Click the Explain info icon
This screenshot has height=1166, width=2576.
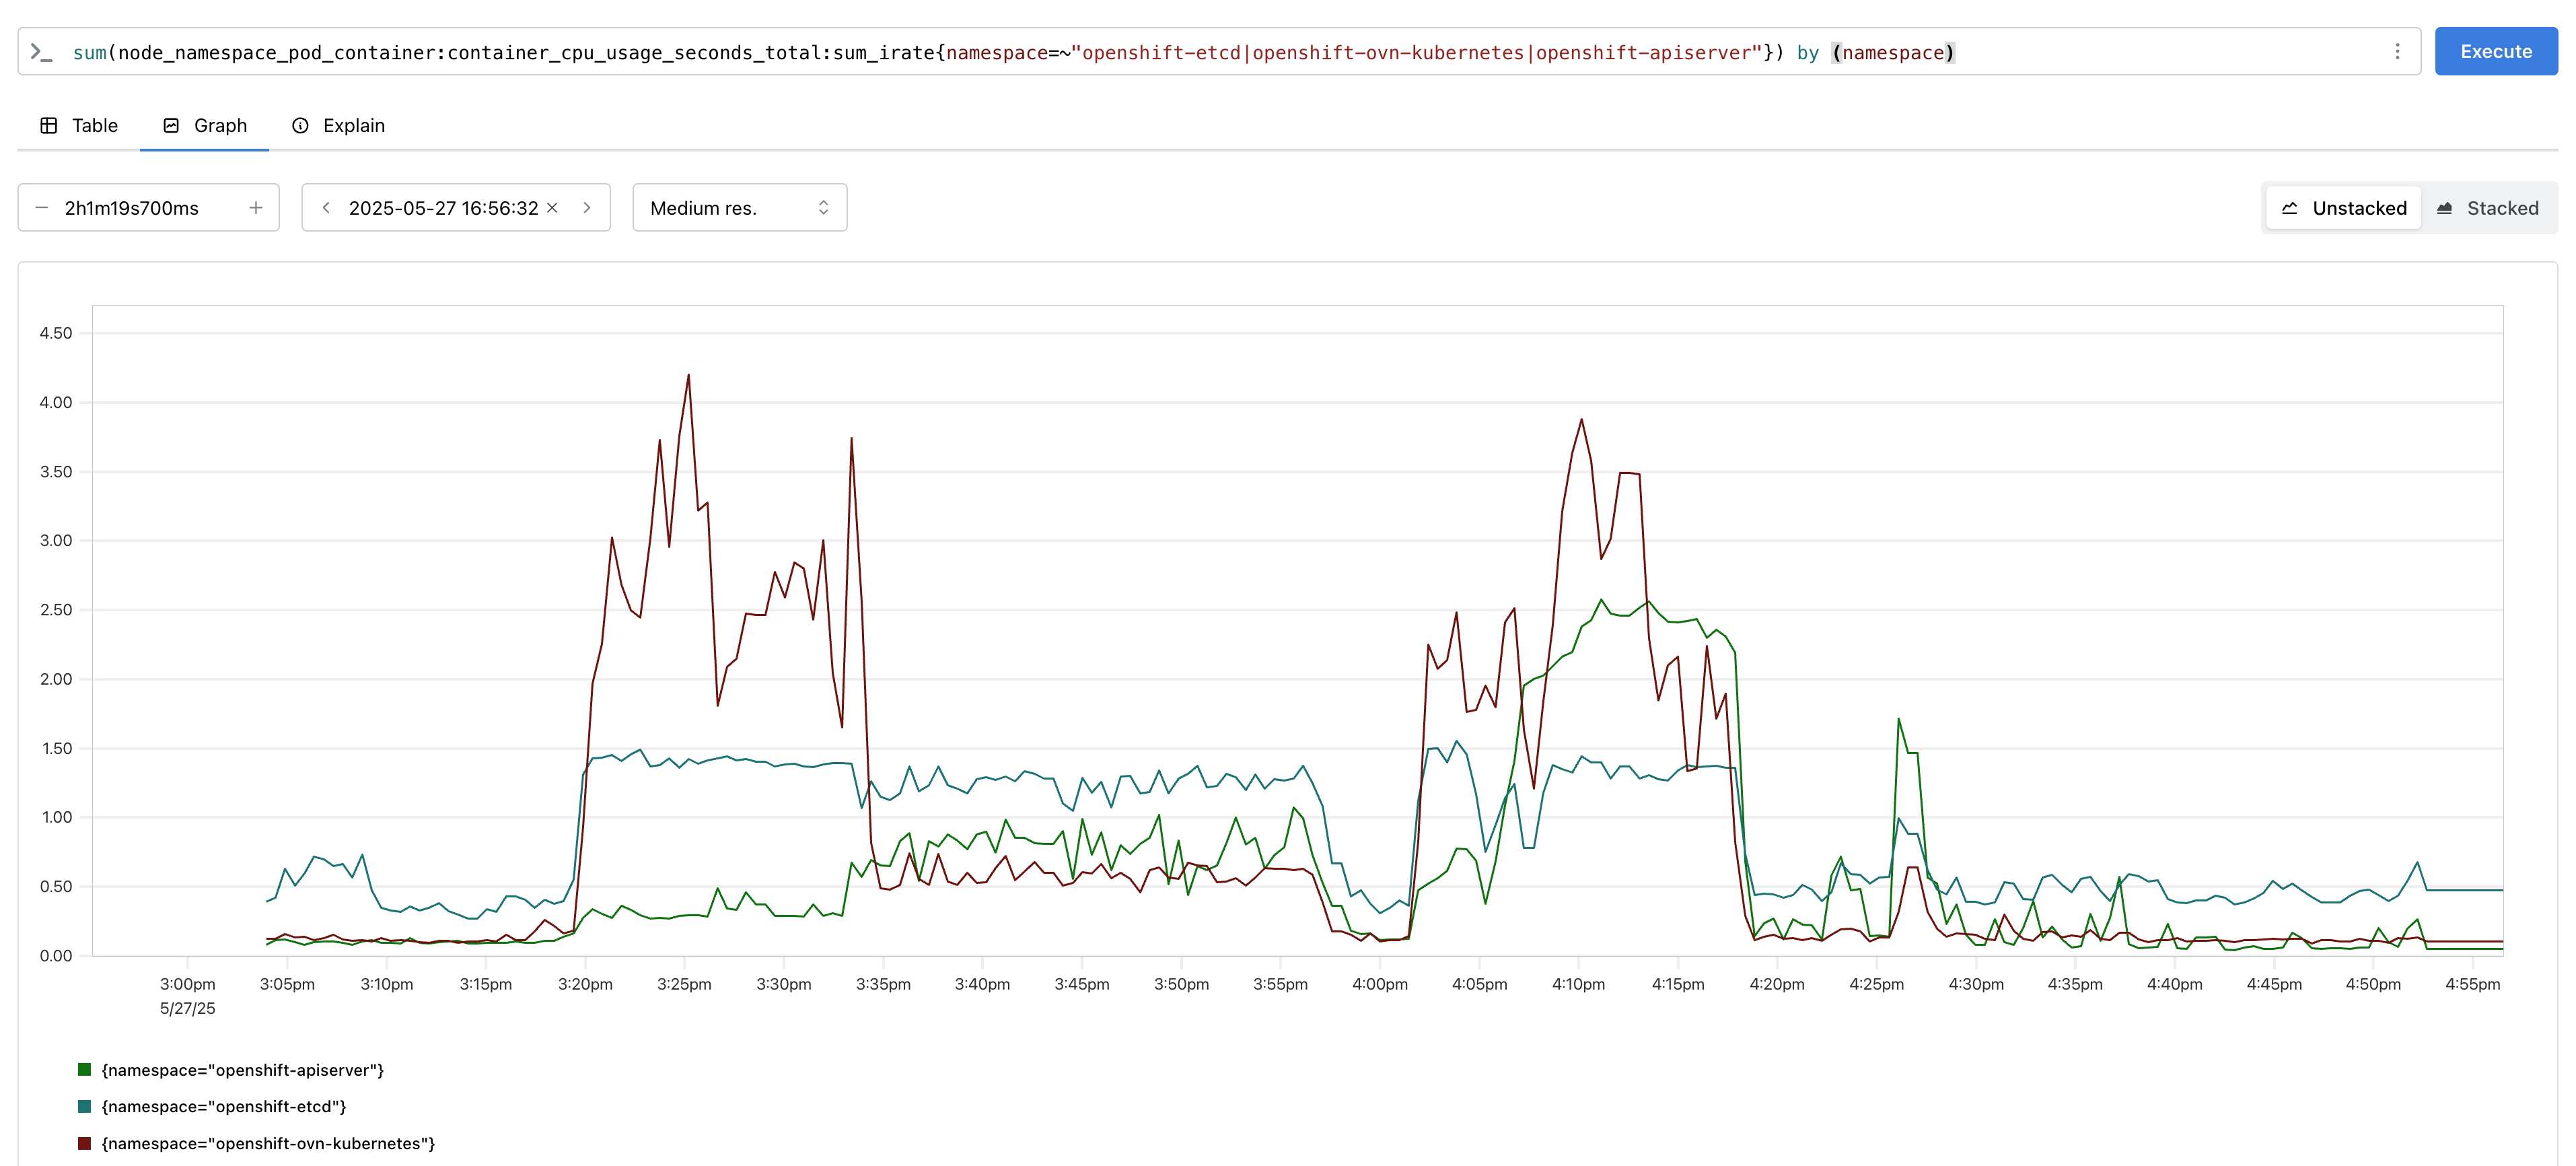300,126
